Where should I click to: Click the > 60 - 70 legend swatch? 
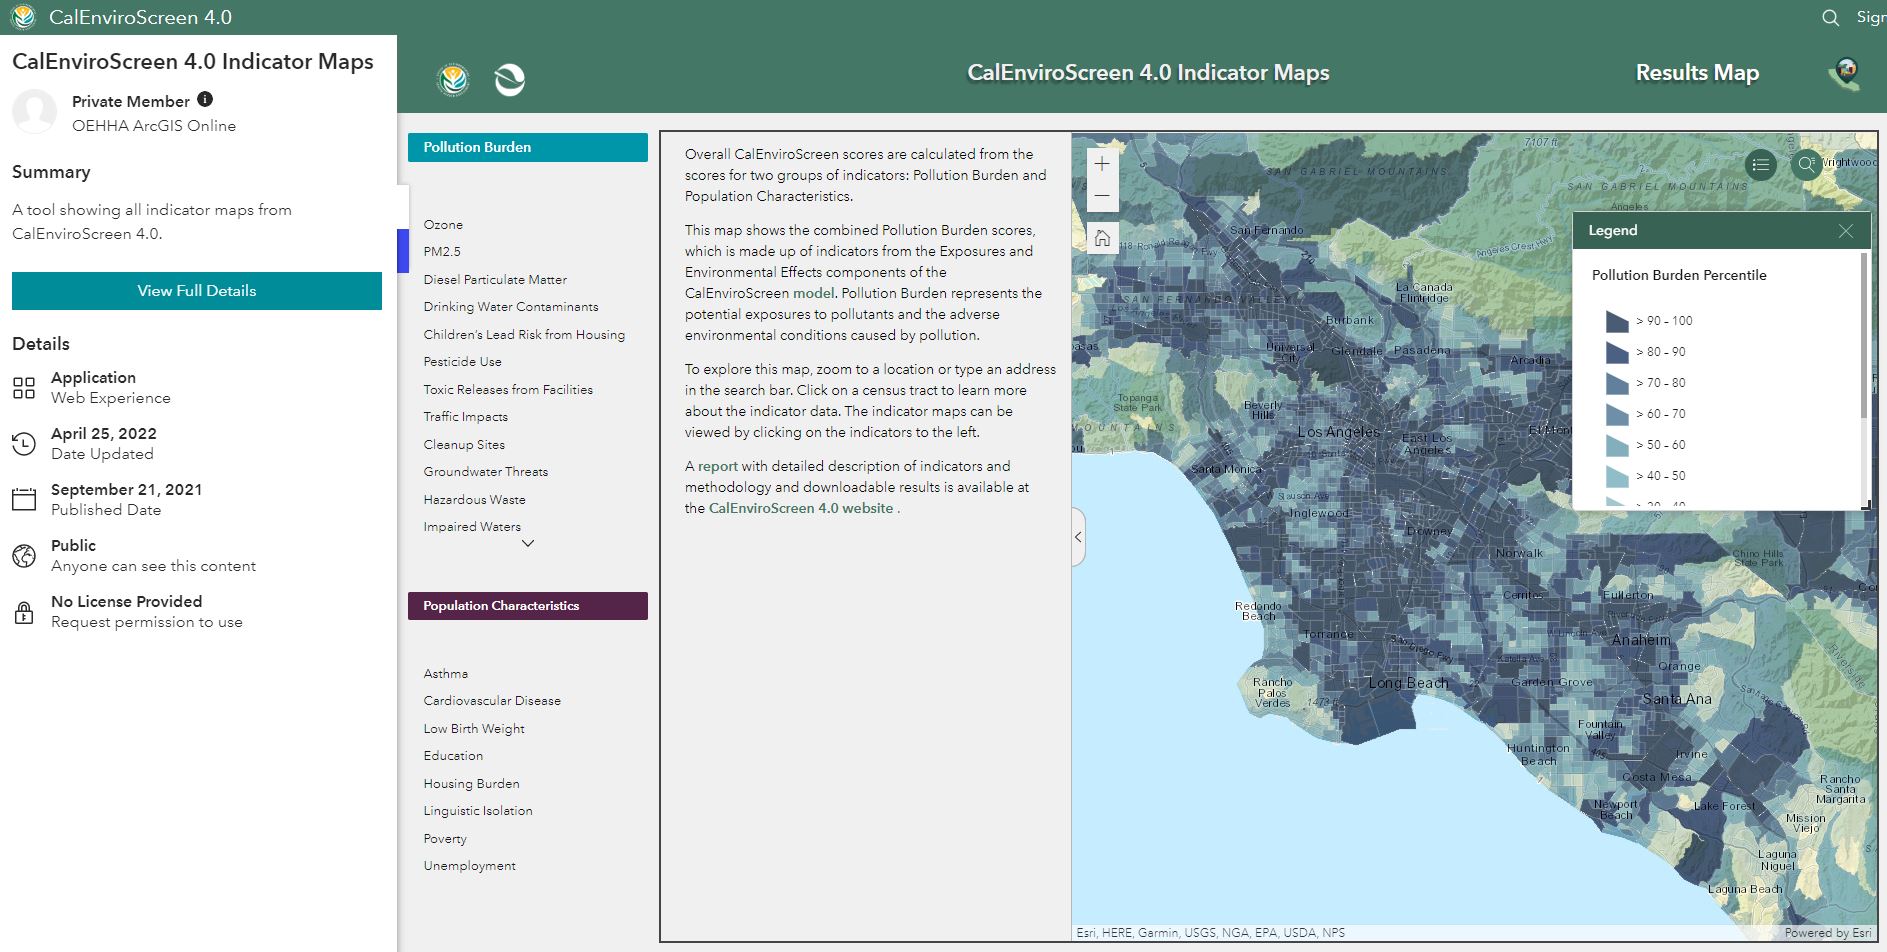pos(1617,414)
